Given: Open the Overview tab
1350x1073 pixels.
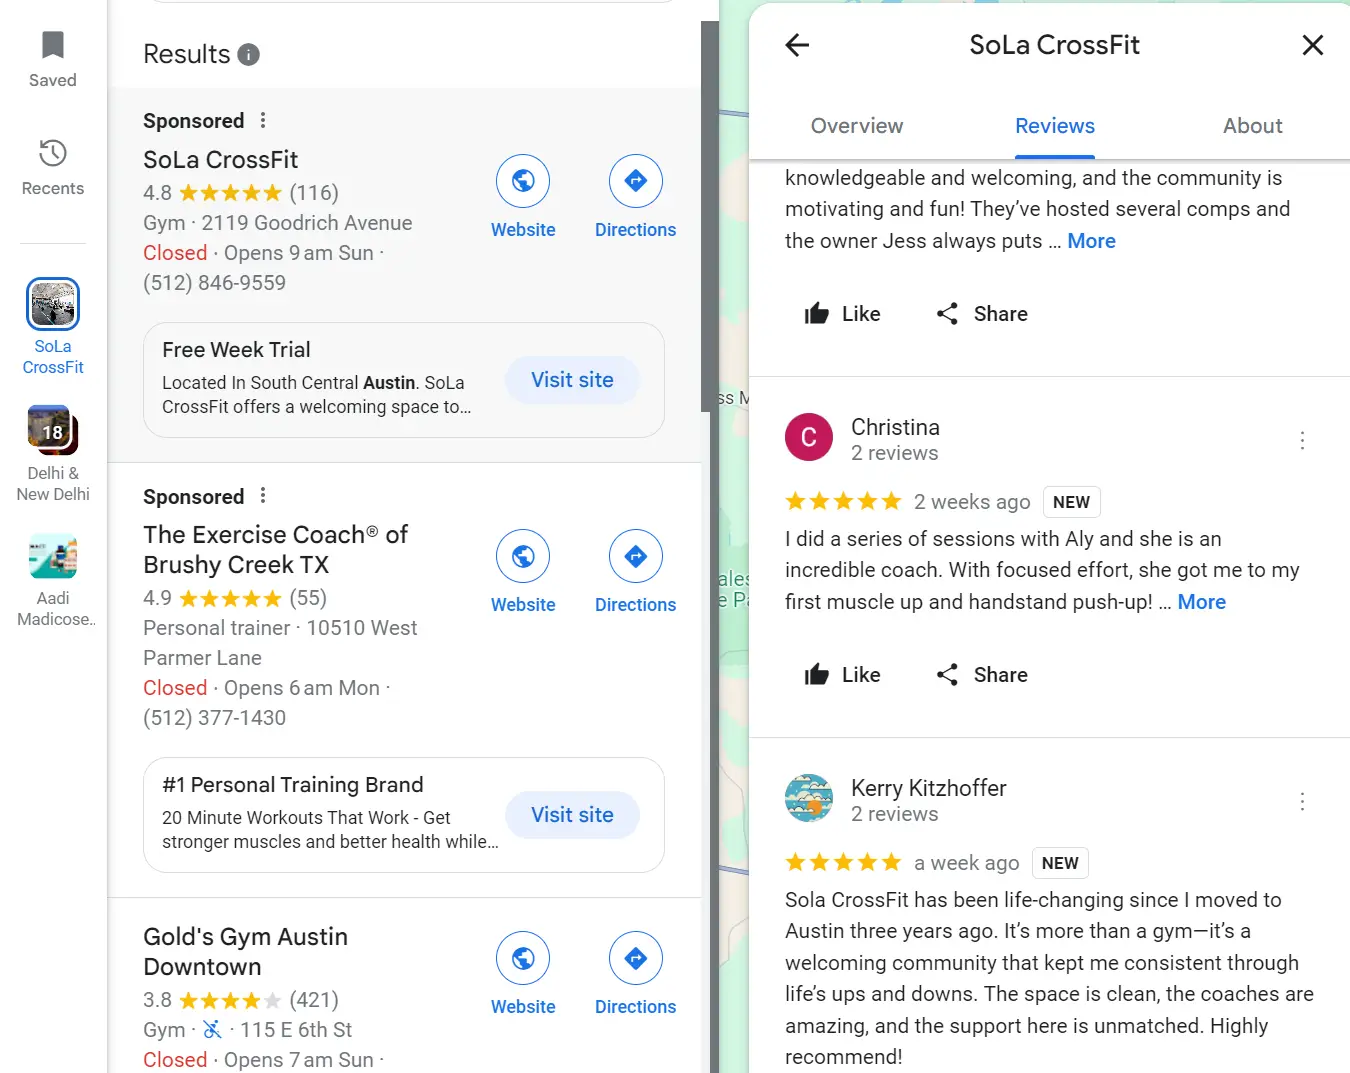Looking at the screenshot, I should point(856,126).
